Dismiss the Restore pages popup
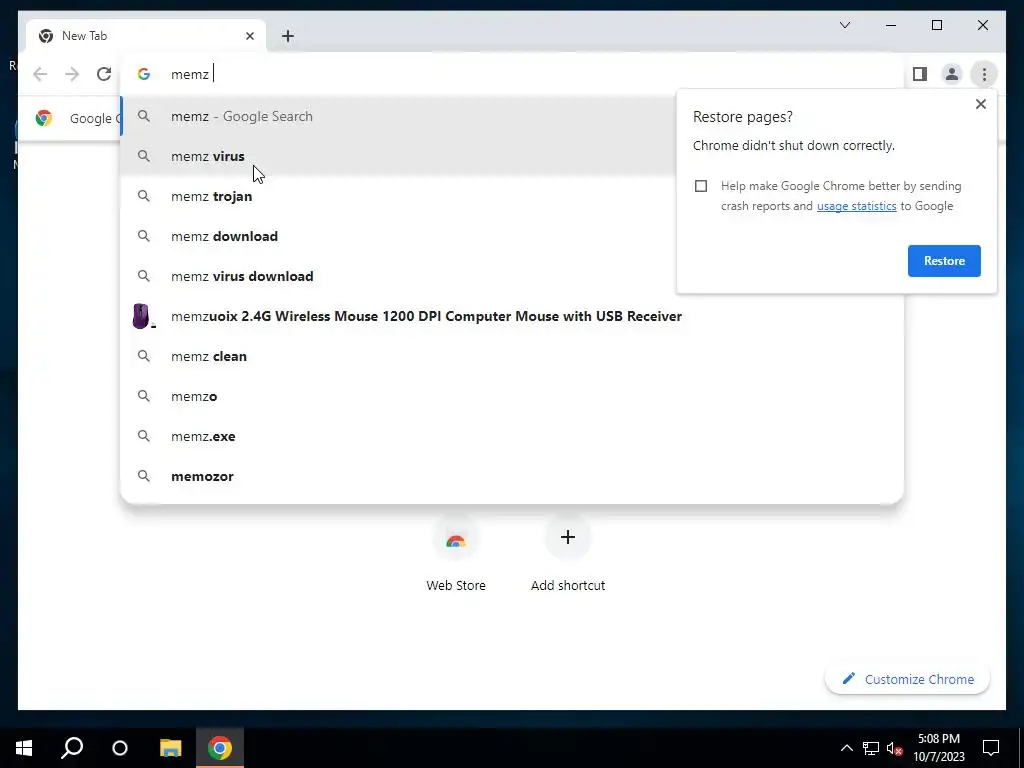1024x768 pixels. point(980,104)
